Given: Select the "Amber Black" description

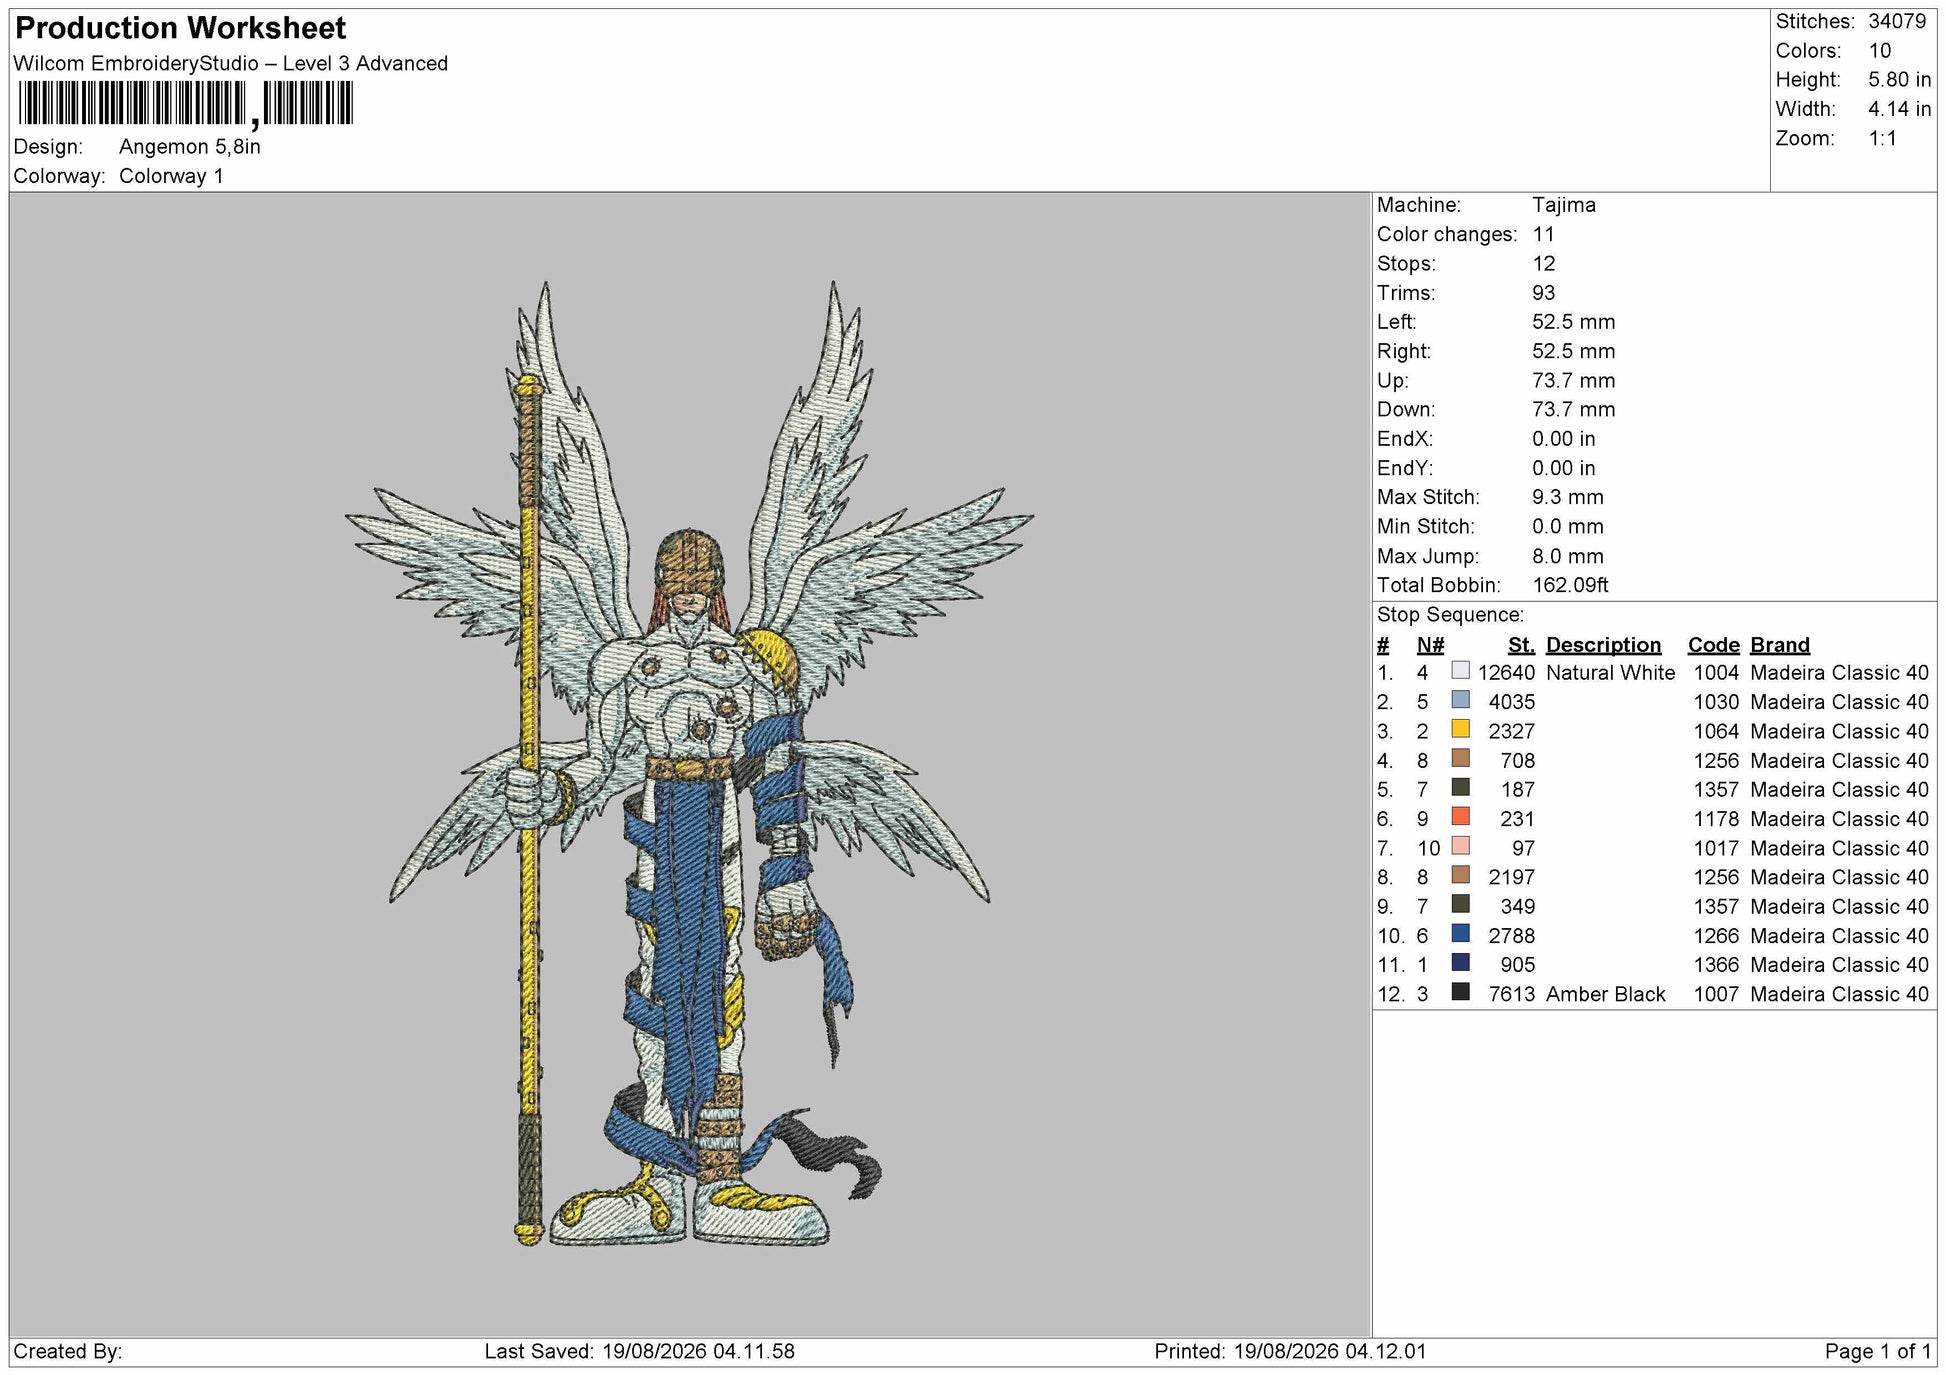Looking at the screenshot, I should tap(1606, 994).
